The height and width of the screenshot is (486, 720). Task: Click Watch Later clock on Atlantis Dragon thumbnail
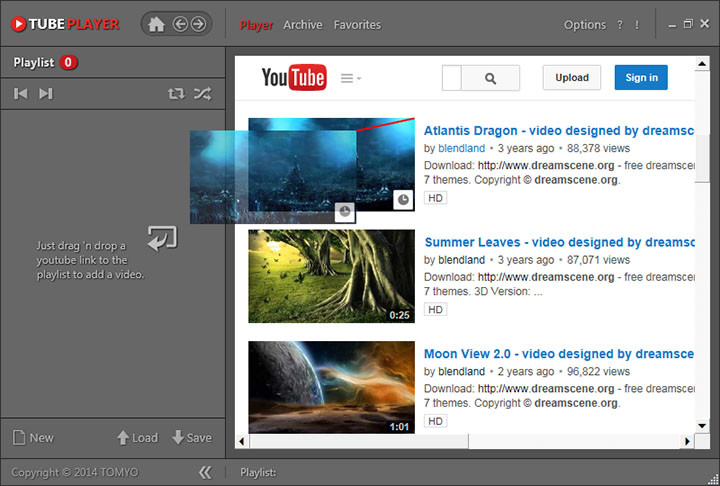coord(403,200)
